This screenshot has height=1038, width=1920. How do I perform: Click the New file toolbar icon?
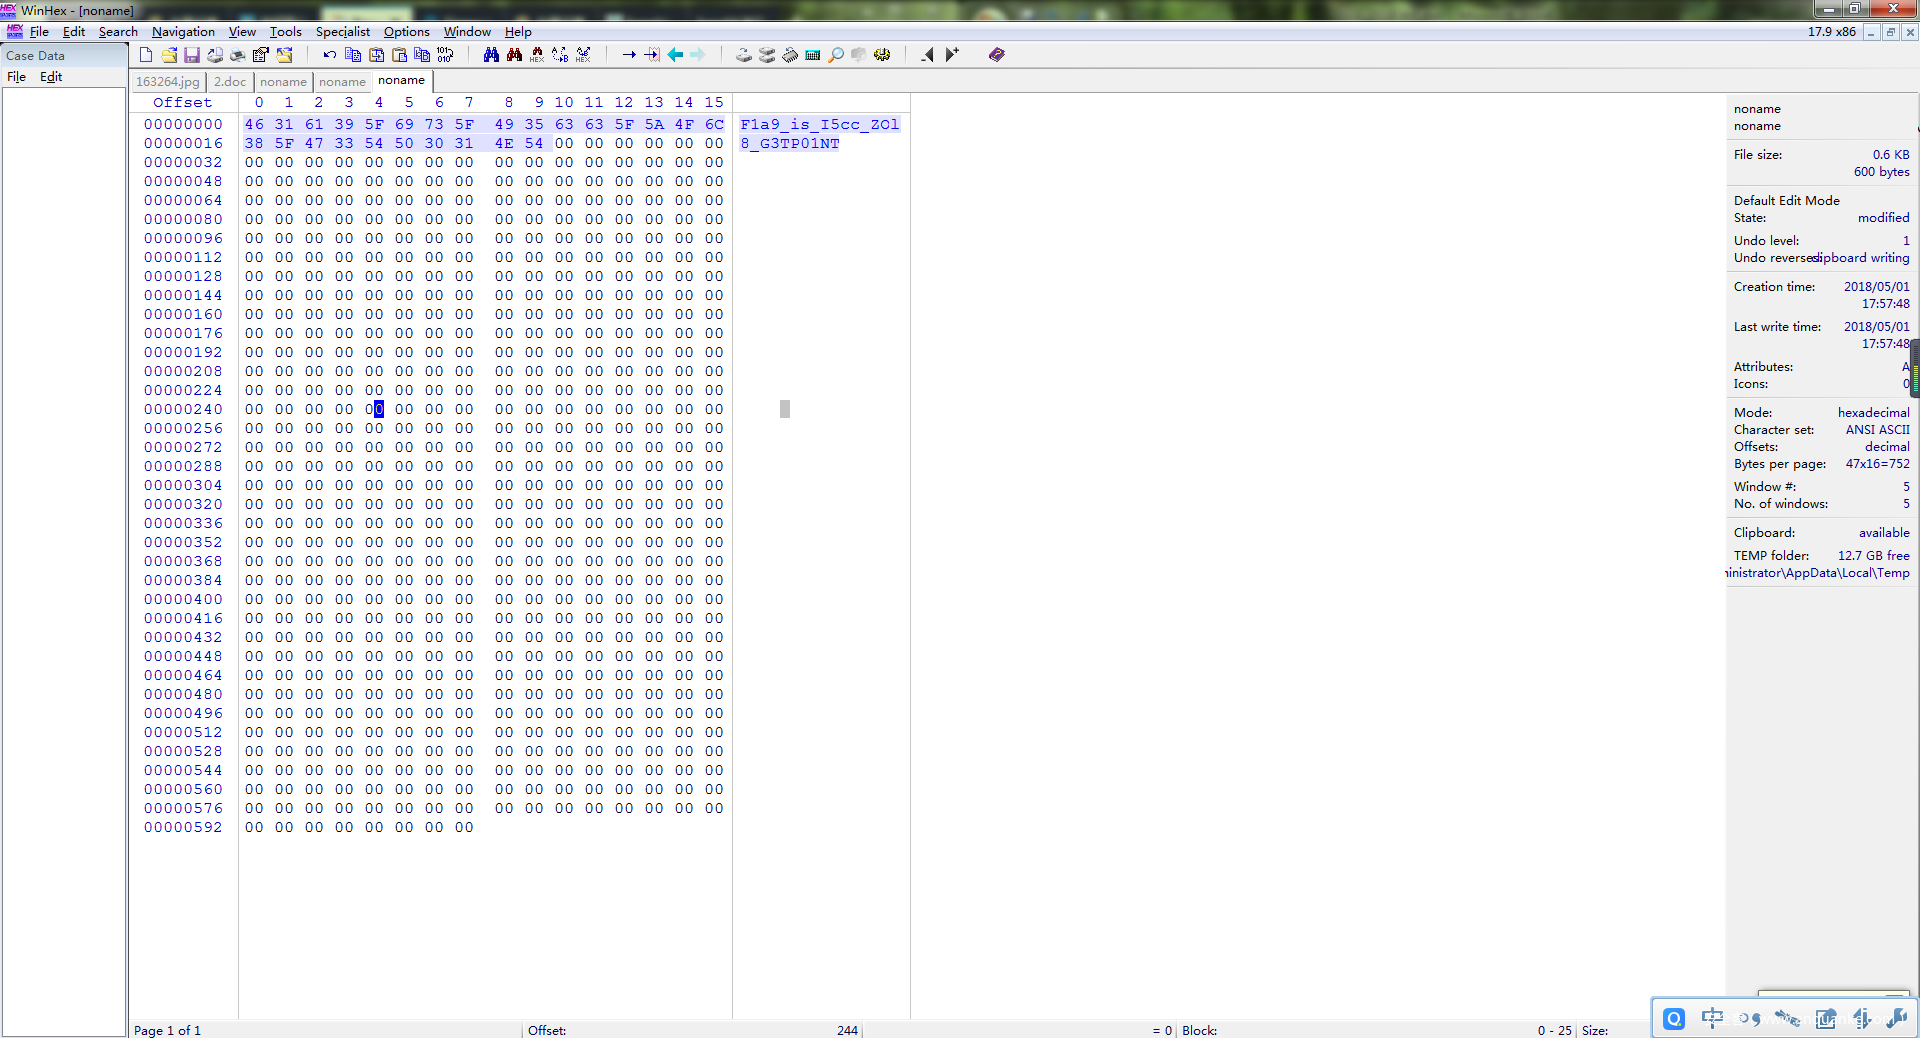[x=146, y=55]
